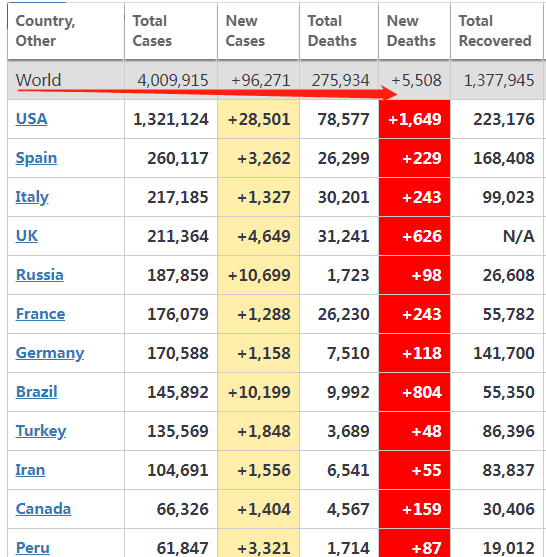Sort table by Total Recovered header
Image resolution: width=546 pixels, height=557 pixels.
pyautogui.click(x=497, y=31)
